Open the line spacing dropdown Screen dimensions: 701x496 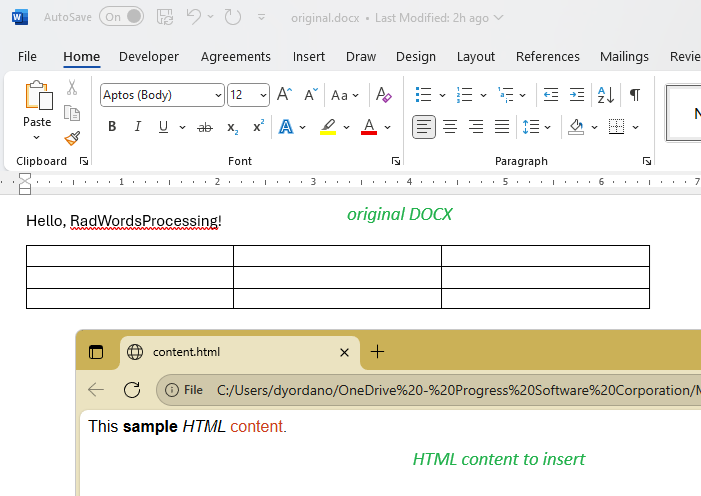point(547,127)
